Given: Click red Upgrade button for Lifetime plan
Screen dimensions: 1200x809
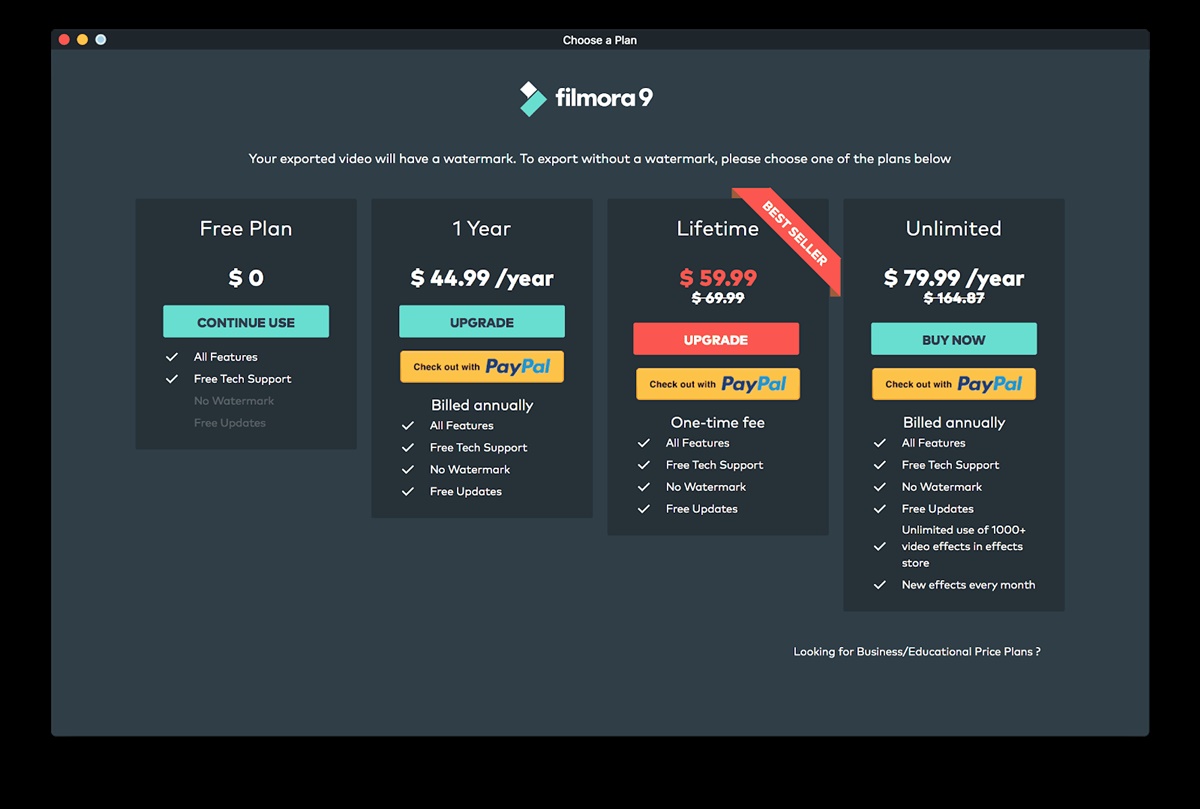Looking at the screenshot, I should pos(716,339).
